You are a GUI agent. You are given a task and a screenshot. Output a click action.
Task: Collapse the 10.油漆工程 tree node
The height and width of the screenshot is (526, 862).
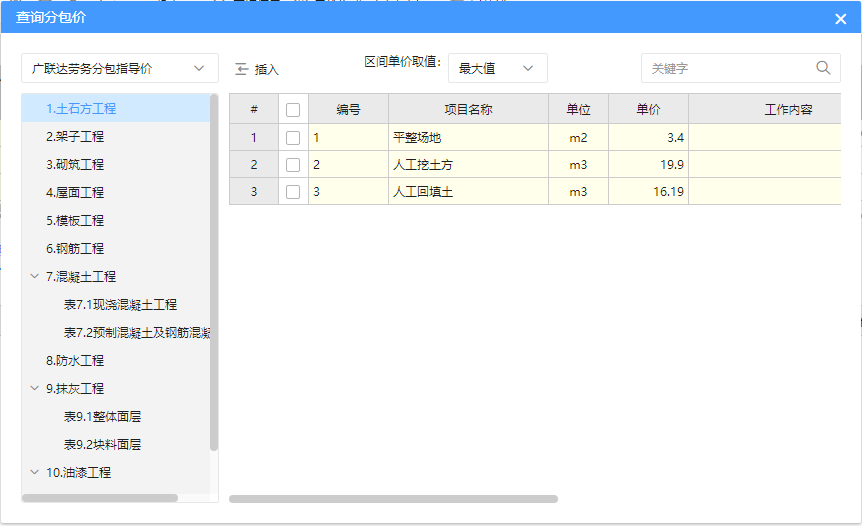(x=35, y=472)
